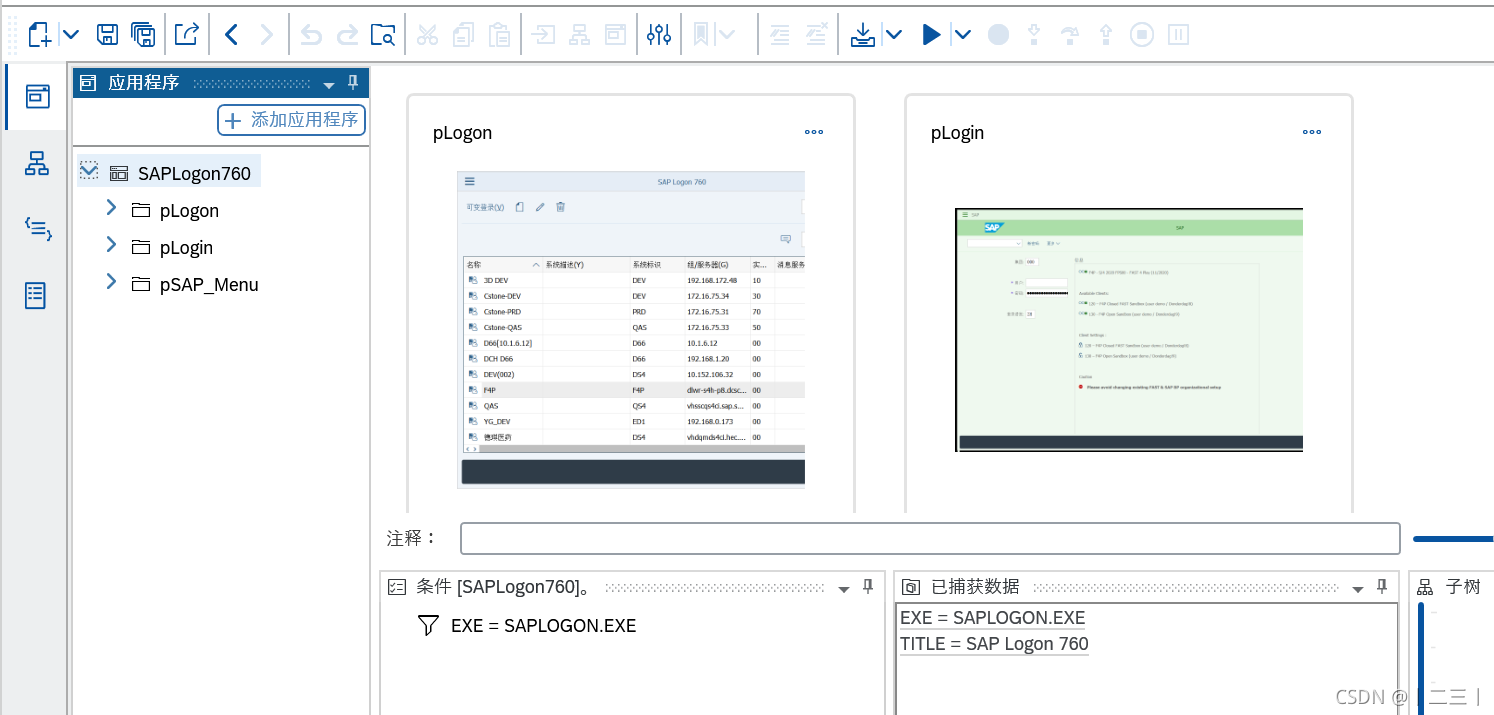Open the build dropdown arrow

894,35
